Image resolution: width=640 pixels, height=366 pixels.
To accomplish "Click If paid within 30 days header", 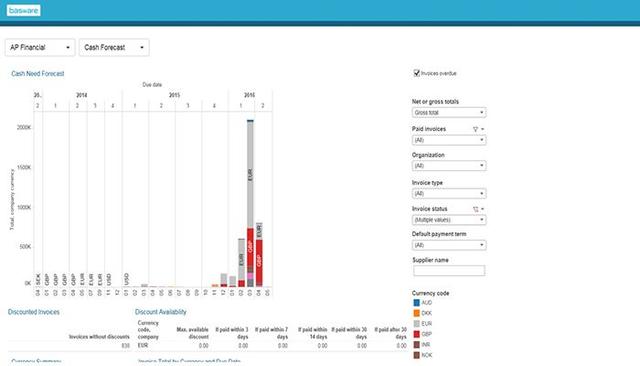I will pos(349,333).
